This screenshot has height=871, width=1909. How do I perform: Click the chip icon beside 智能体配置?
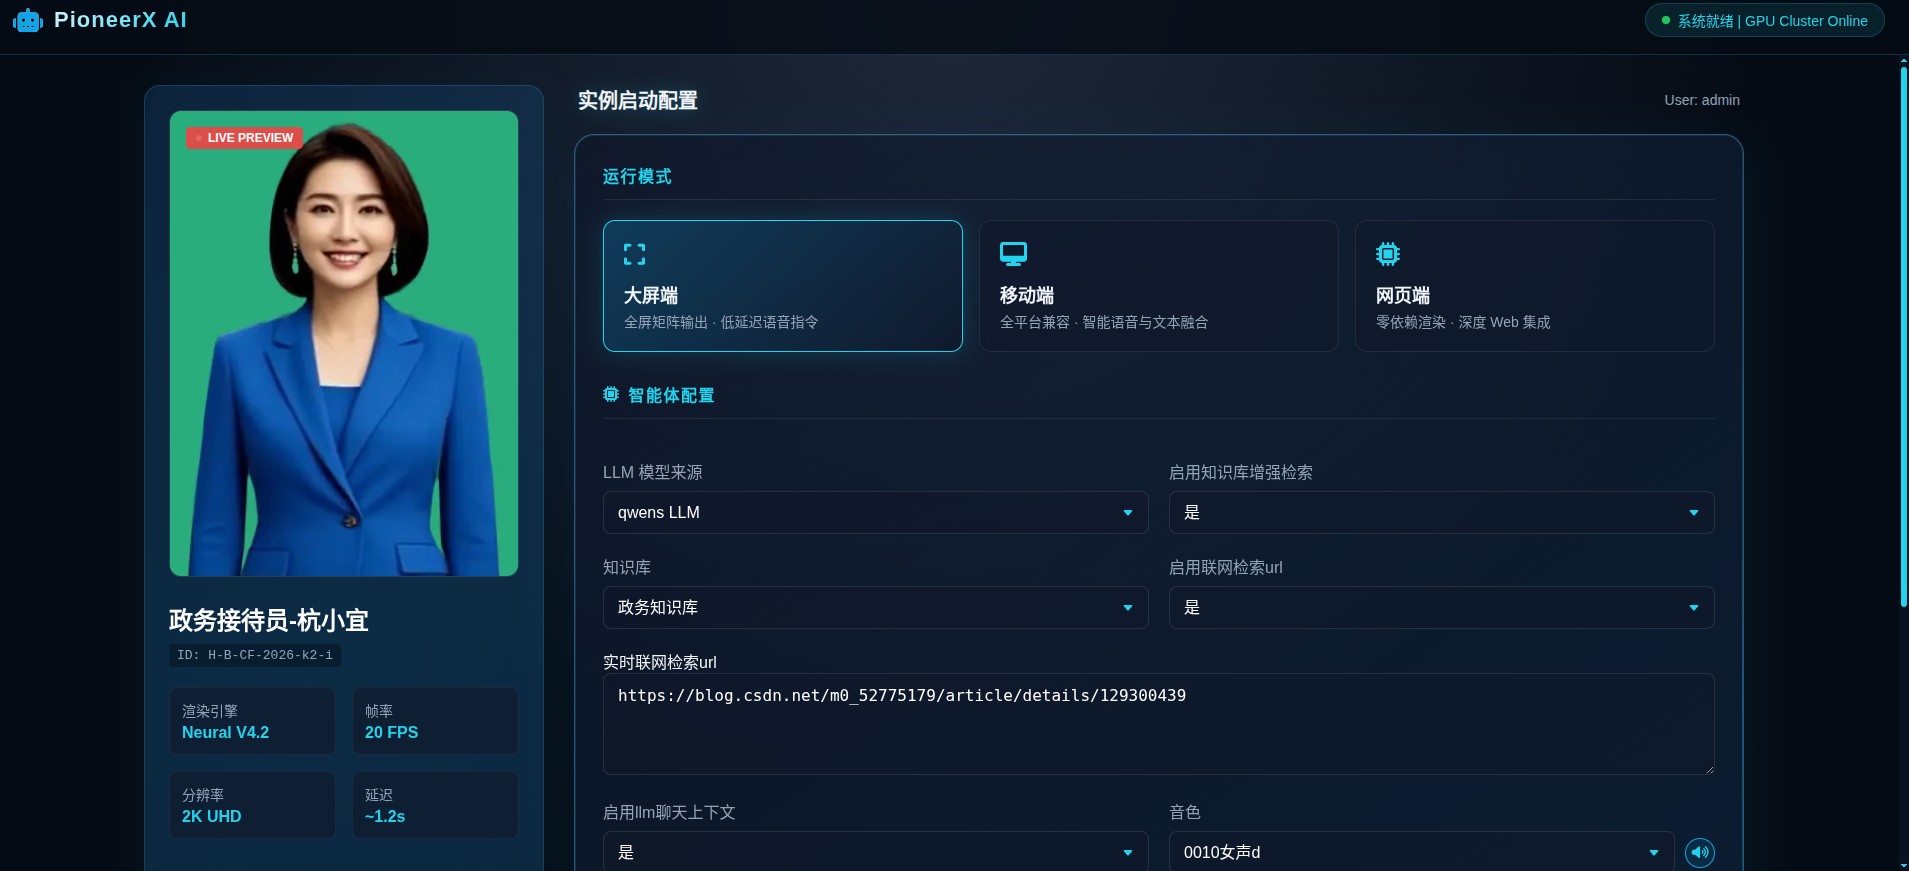(611, 395)
